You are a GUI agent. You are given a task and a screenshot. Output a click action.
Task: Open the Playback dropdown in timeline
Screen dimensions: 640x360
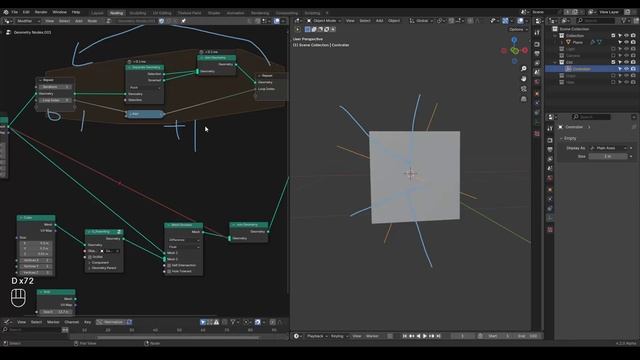(317, 336)
